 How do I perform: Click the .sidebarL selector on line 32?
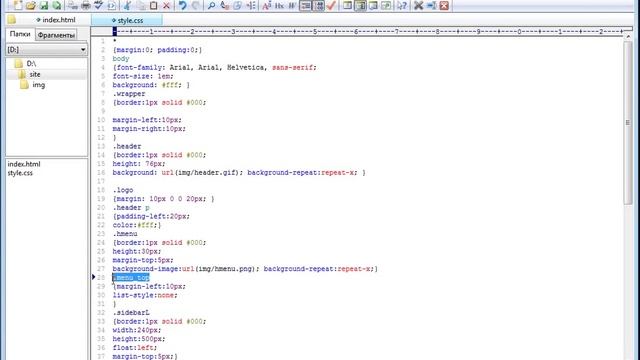[x=131, y=313]
